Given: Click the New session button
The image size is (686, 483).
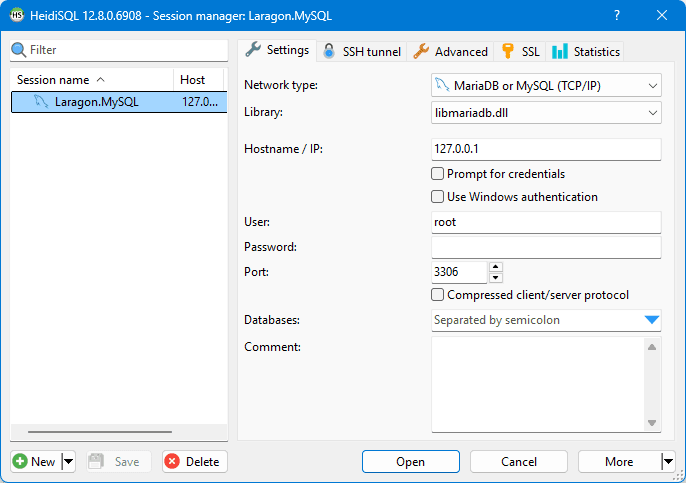Looking at the screenshot, I should 36,462.
